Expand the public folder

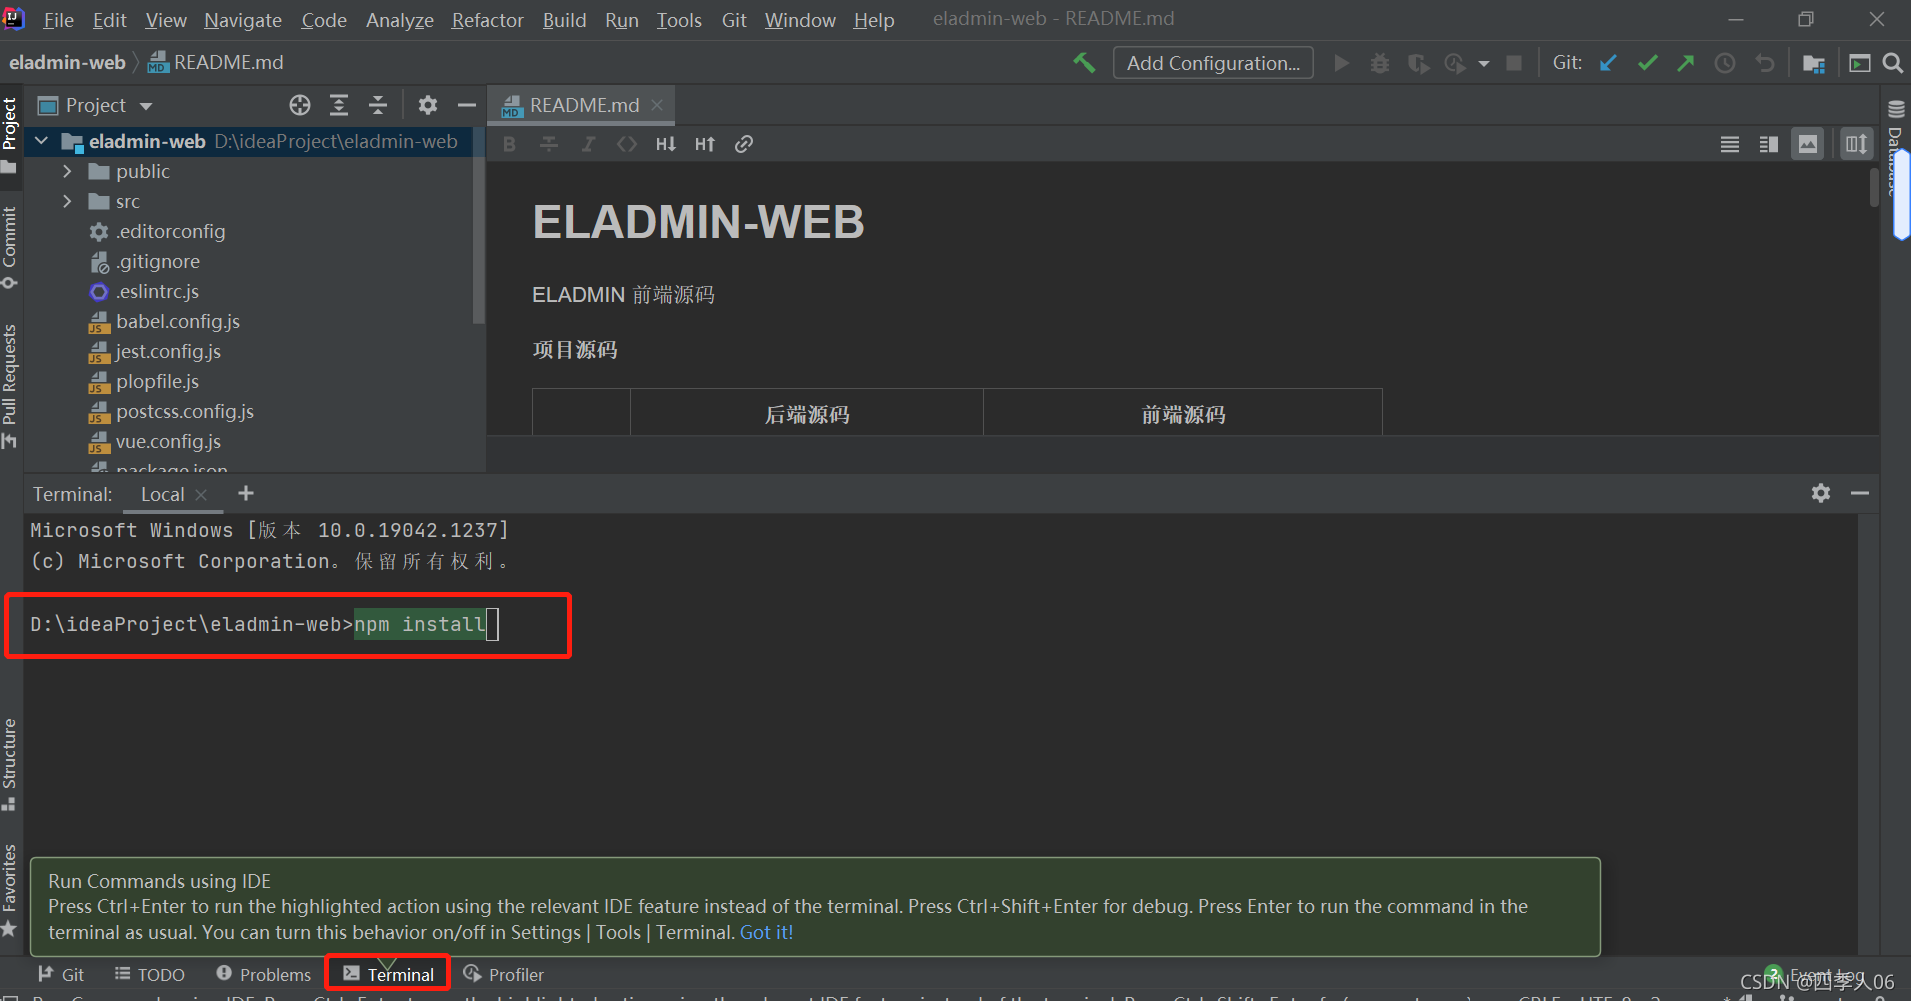tap(67, 171)
